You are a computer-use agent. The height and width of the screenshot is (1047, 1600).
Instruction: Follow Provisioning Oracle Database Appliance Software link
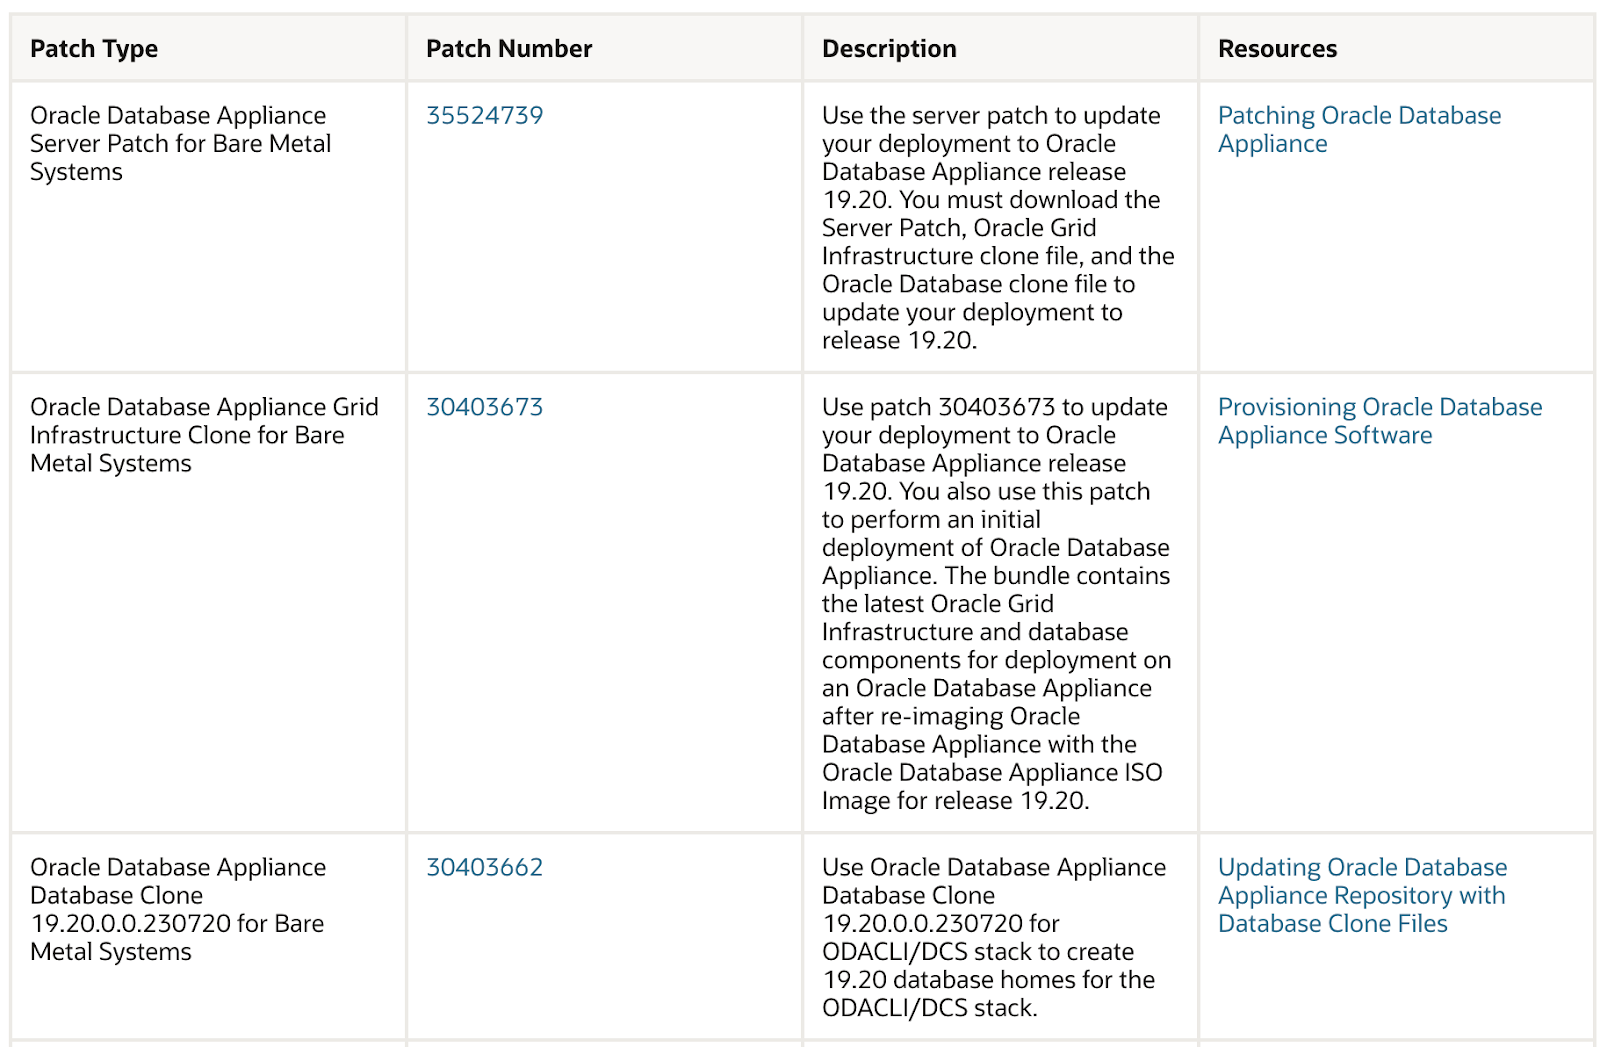click(1379, 421)
